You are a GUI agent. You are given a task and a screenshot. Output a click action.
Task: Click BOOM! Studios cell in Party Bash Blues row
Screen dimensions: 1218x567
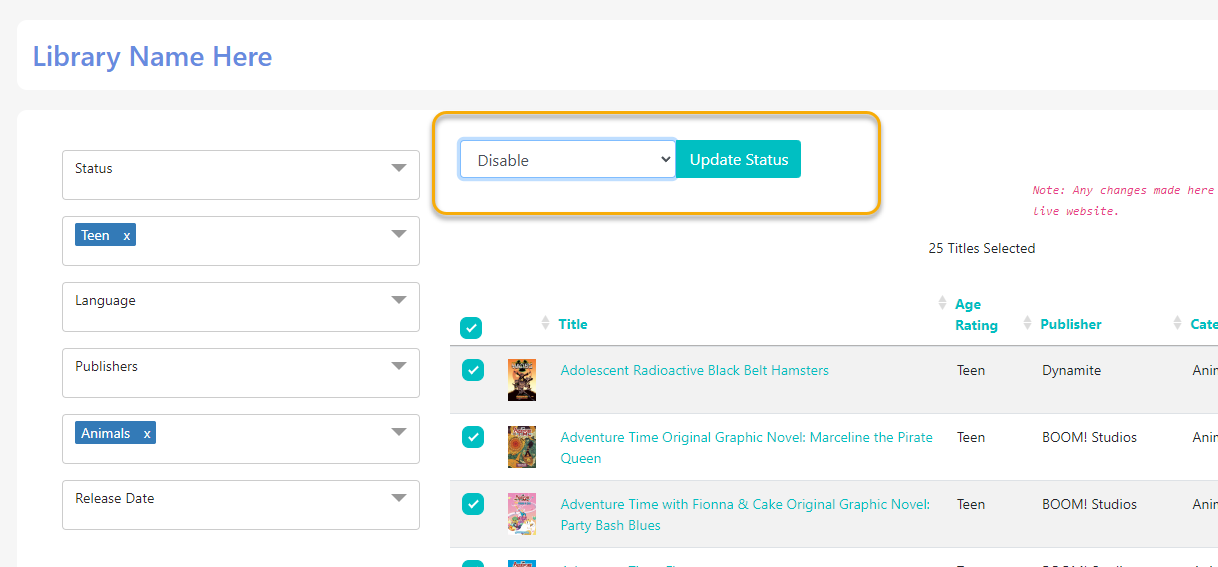tap(1089, 504)
